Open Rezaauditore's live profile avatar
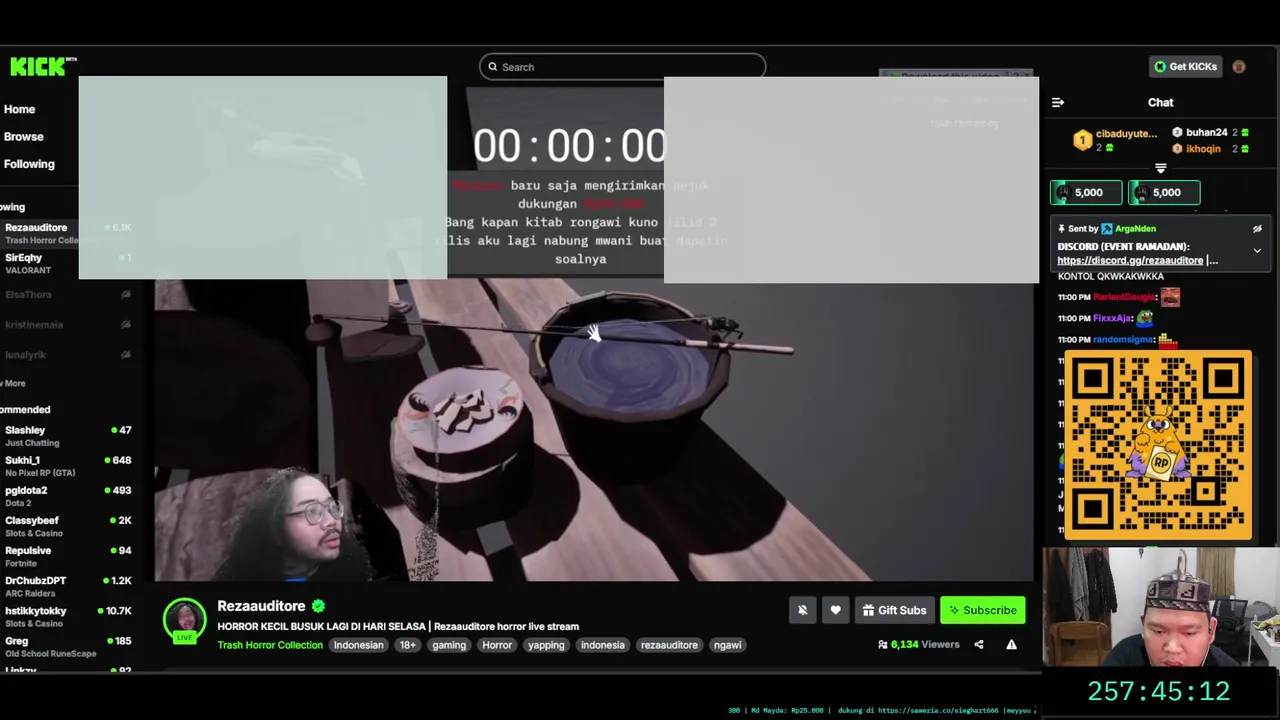This screenshot has height=720, width=1280. (x=185, y=620)
